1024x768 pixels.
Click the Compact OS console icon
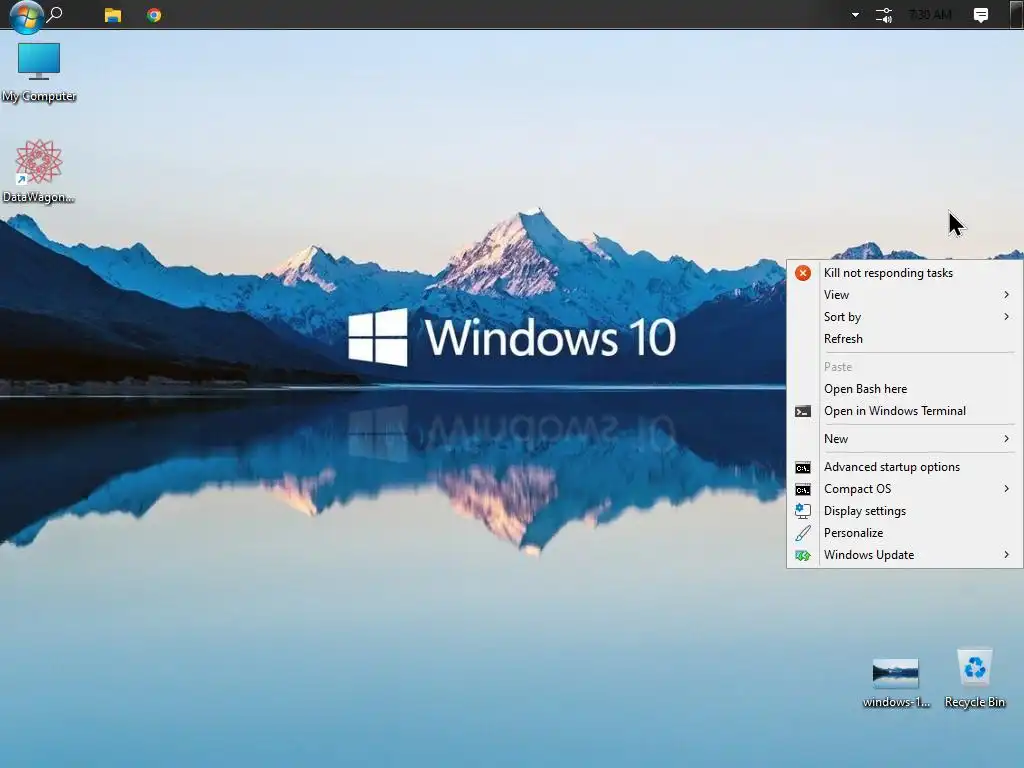803,490
